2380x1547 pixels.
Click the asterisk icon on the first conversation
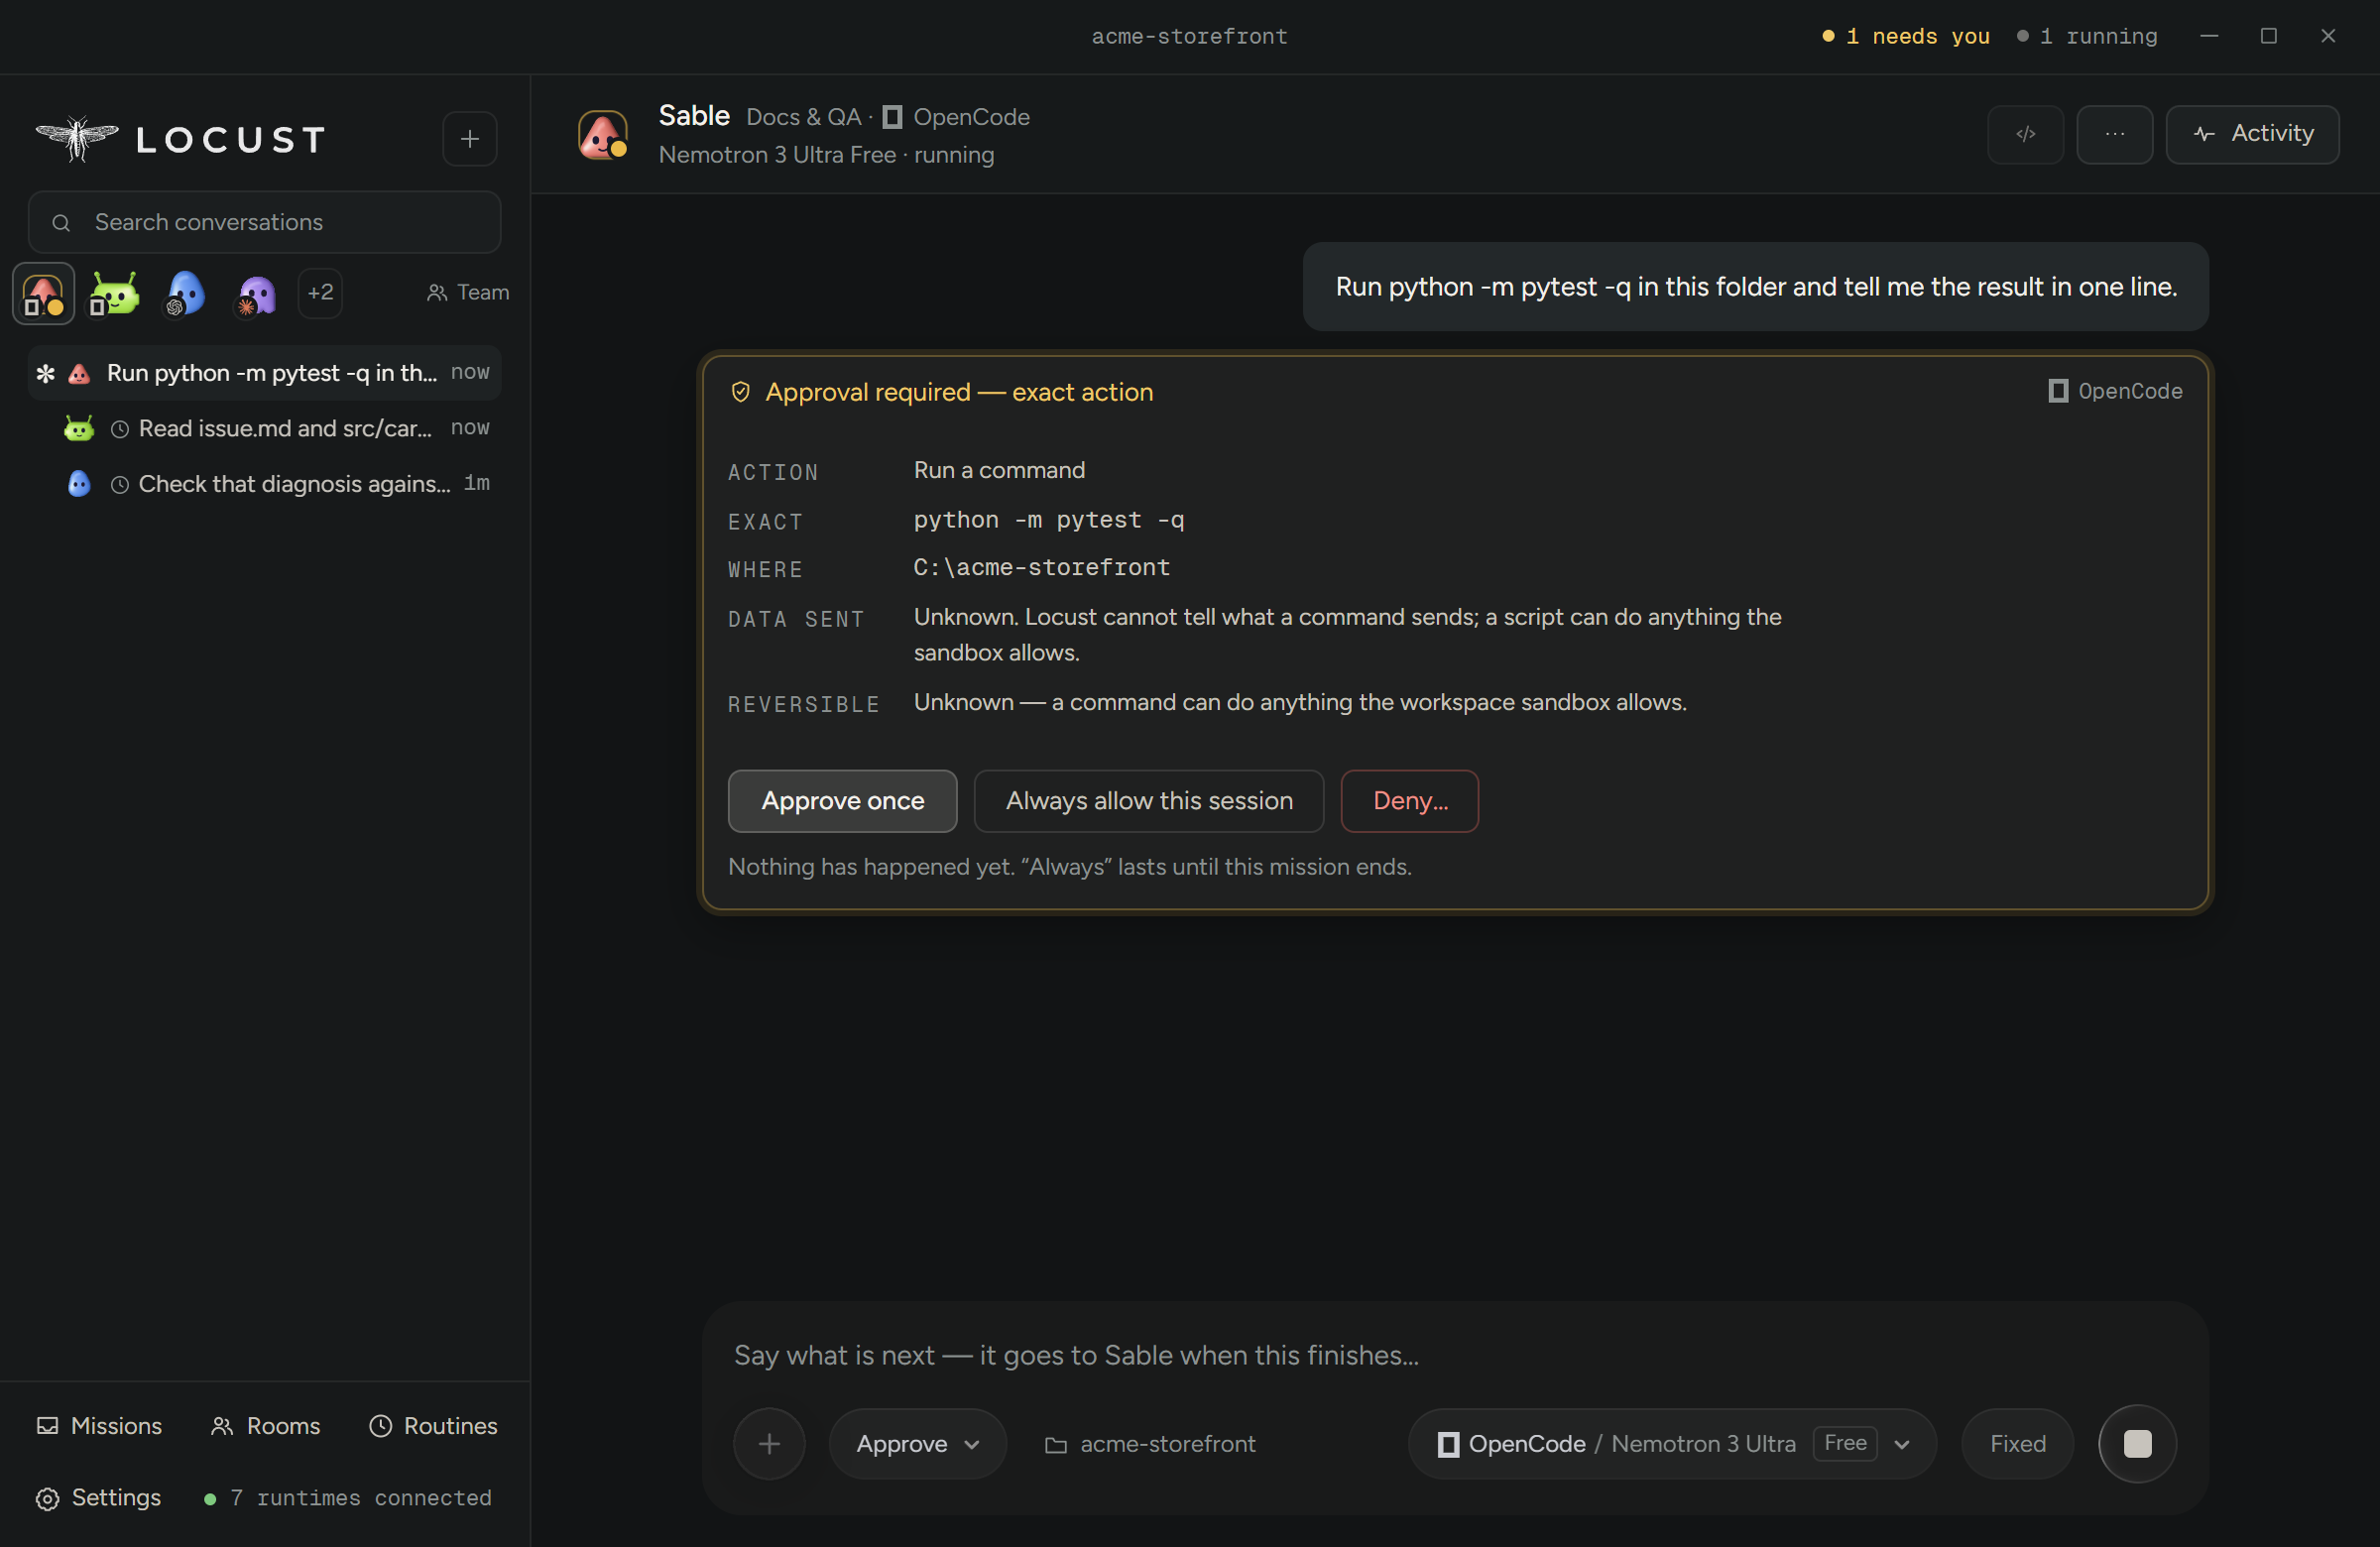(x=45, y=374)
